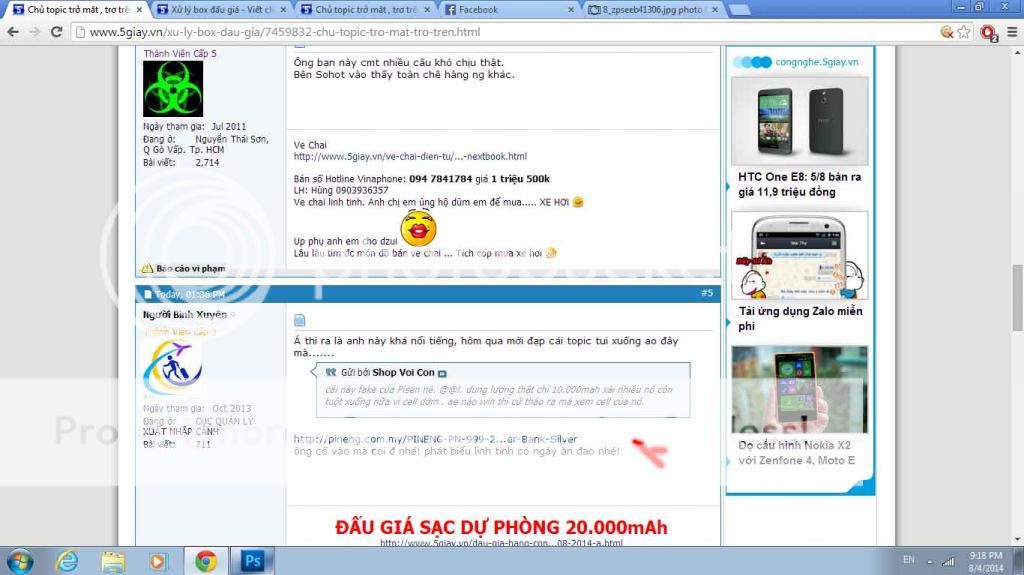Bookmark this page with the star icon
Viewport: 1024px width, 575px height.
(x=963, y=31)
